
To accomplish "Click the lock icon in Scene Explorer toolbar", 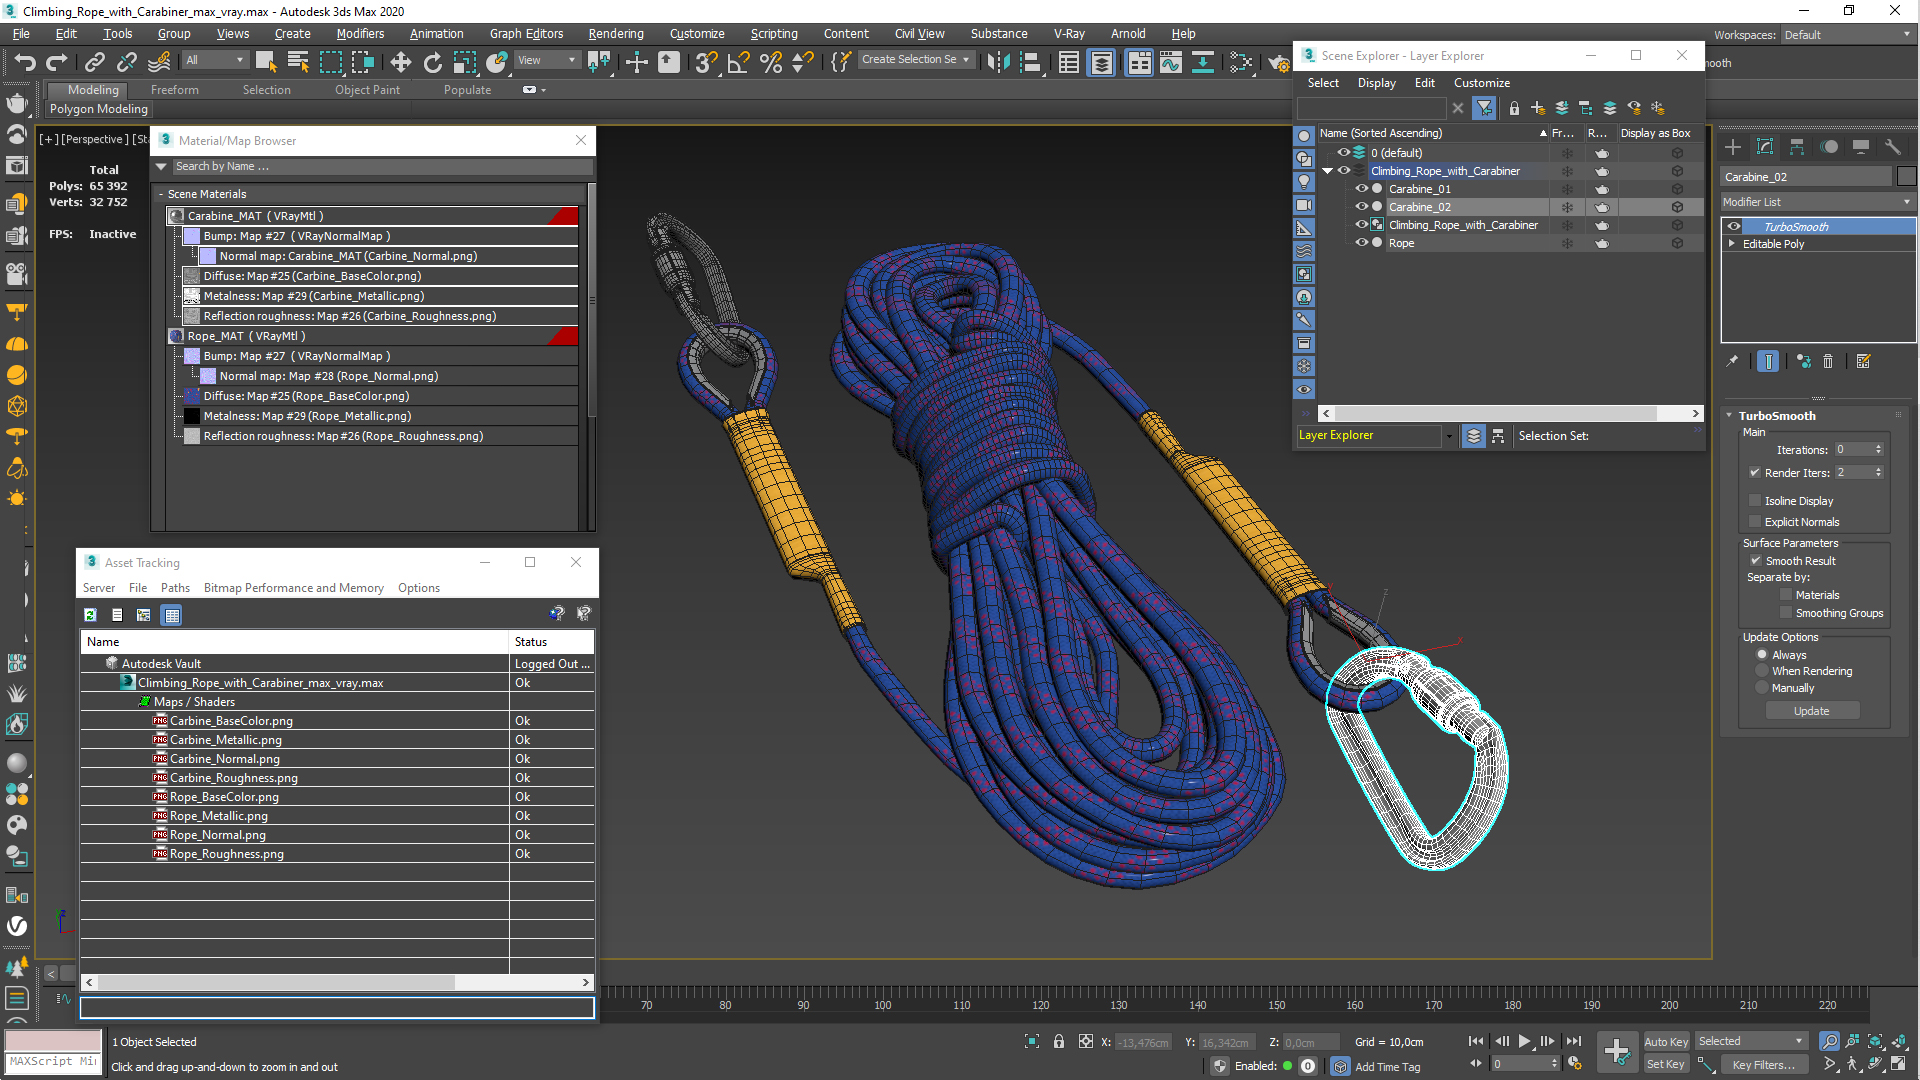I will click(1514, 108).
